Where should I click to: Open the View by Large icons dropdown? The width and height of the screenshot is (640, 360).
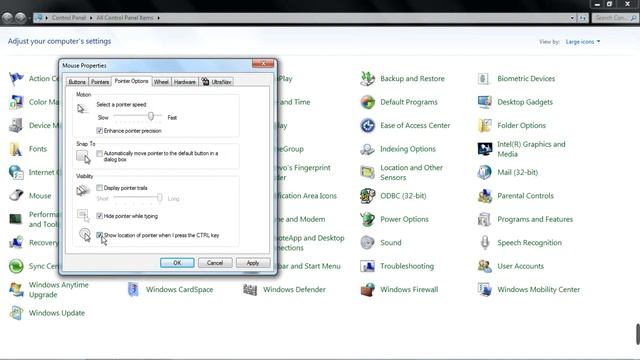[583, 42]
